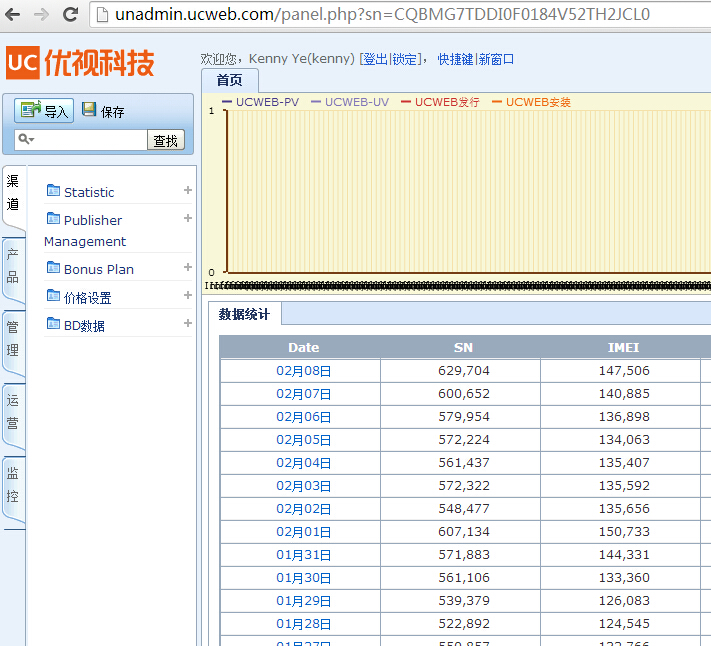Click the 登出 logout link
Viewport: 711px width, 646px height.
pos(375,59)
